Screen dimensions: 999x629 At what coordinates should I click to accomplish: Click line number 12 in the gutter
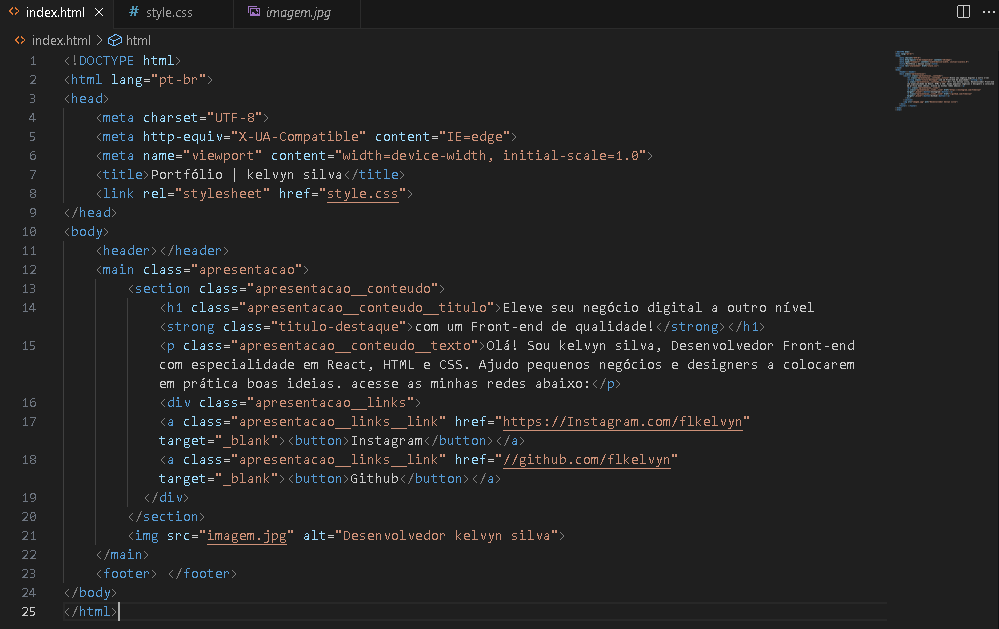(29, 270)
